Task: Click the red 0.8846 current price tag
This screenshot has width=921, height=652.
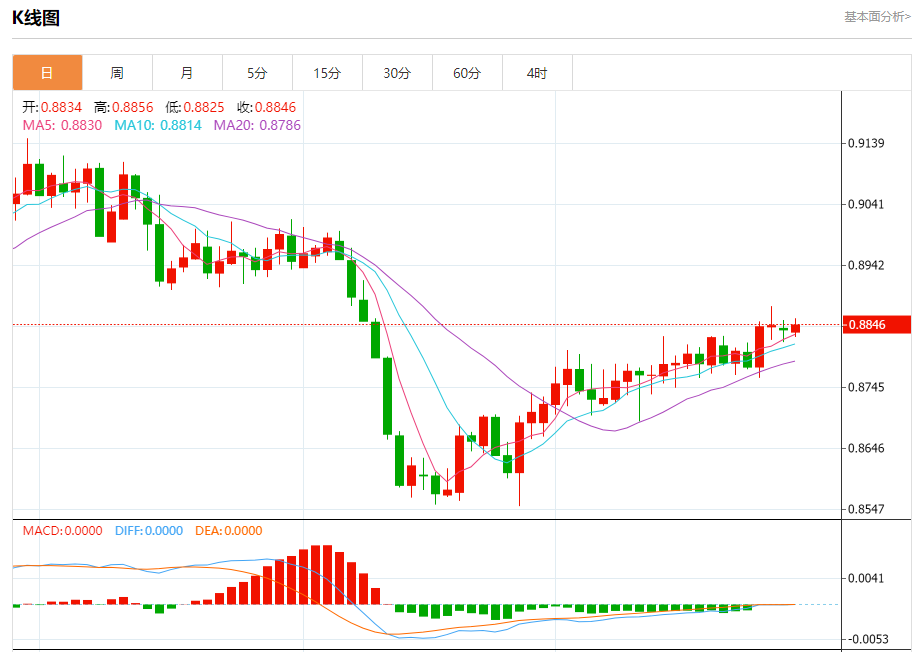Action: pos(876,324)
